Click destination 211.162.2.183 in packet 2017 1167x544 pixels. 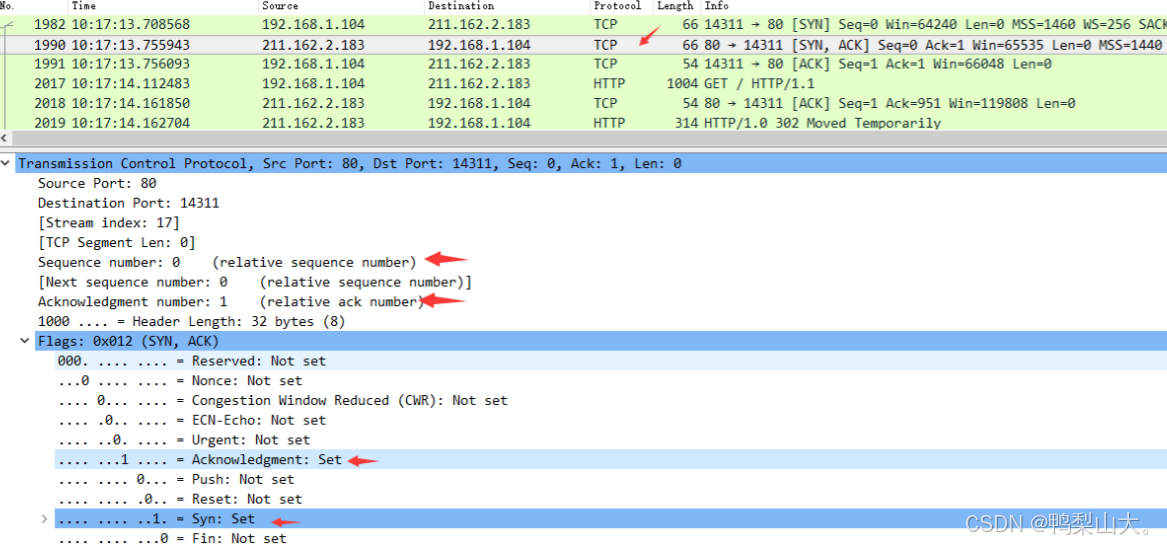point(479,83)
